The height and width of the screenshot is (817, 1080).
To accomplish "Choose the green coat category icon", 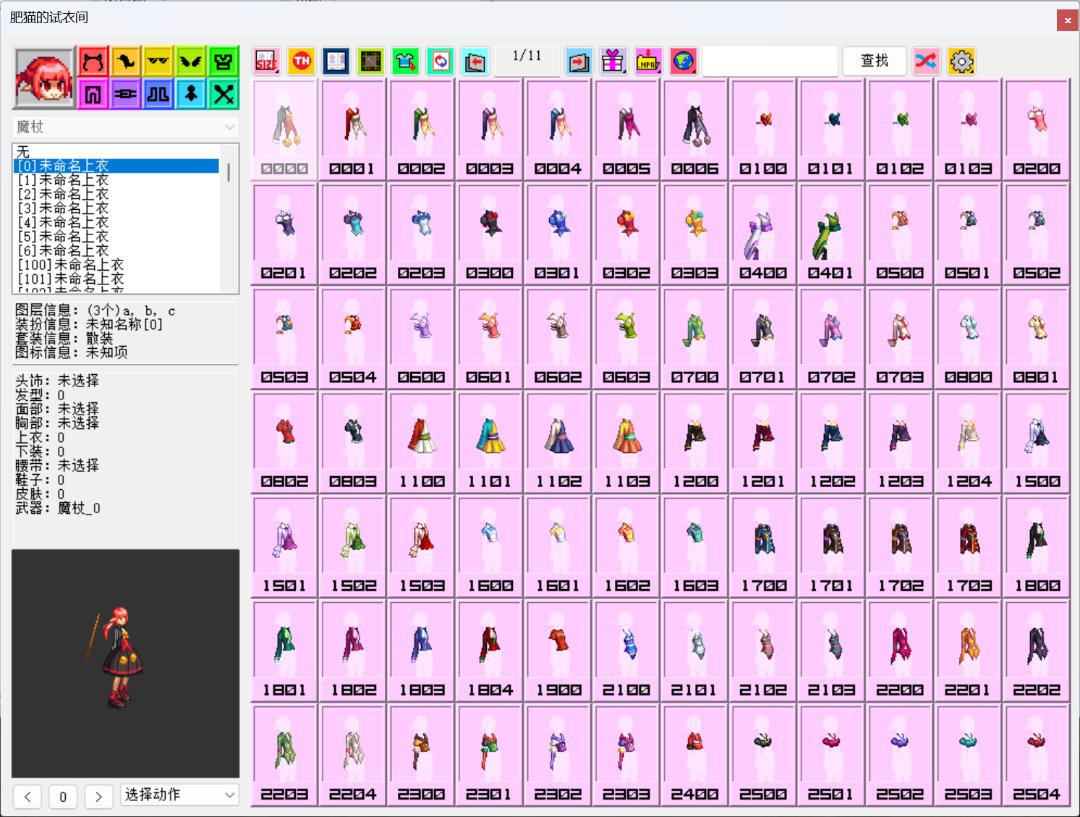I will click(224, 62).
